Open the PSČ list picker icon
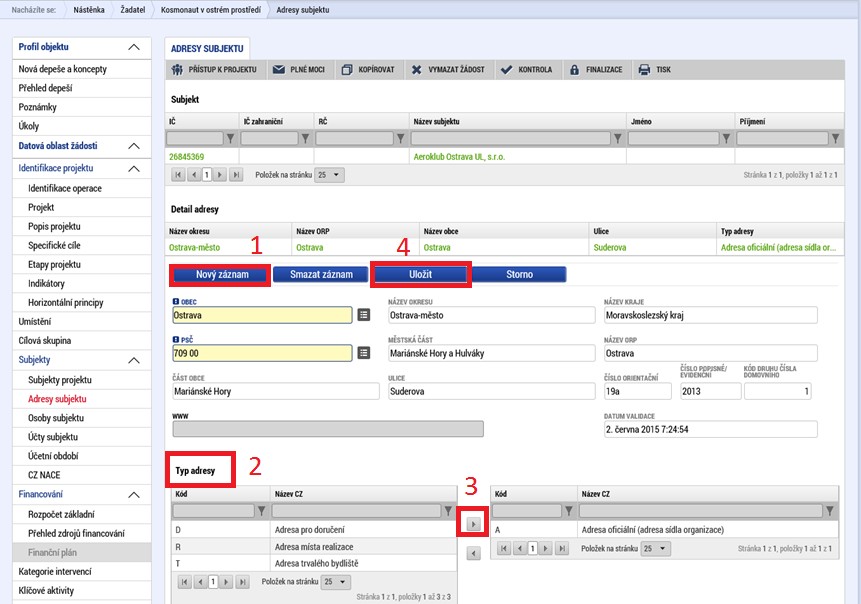861x604 pixels. coord(364,353)
